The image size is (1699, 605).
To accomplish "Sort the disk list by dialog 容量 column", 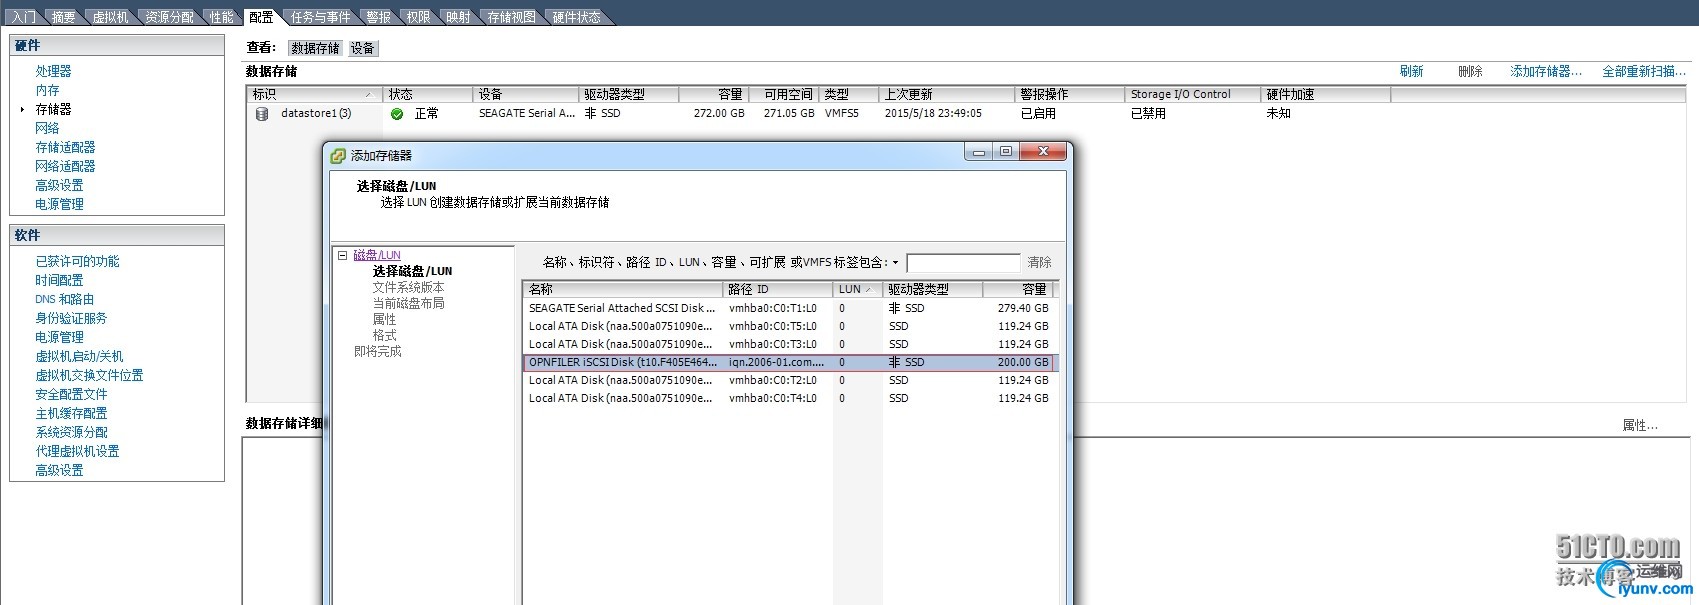I will click(x=1018, y=289).
